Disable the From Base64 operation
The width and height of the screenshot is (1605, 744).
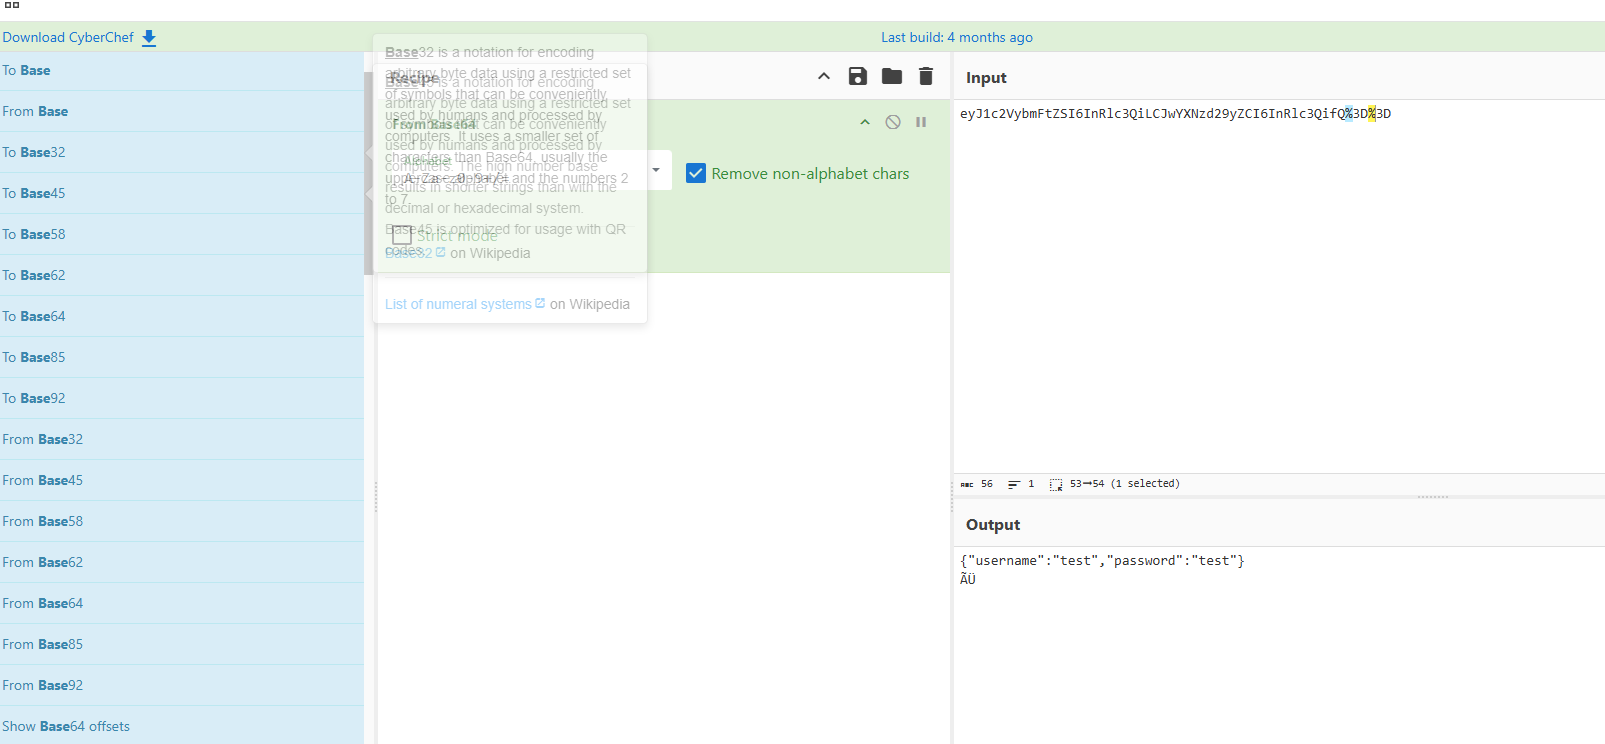click(893, 122)
